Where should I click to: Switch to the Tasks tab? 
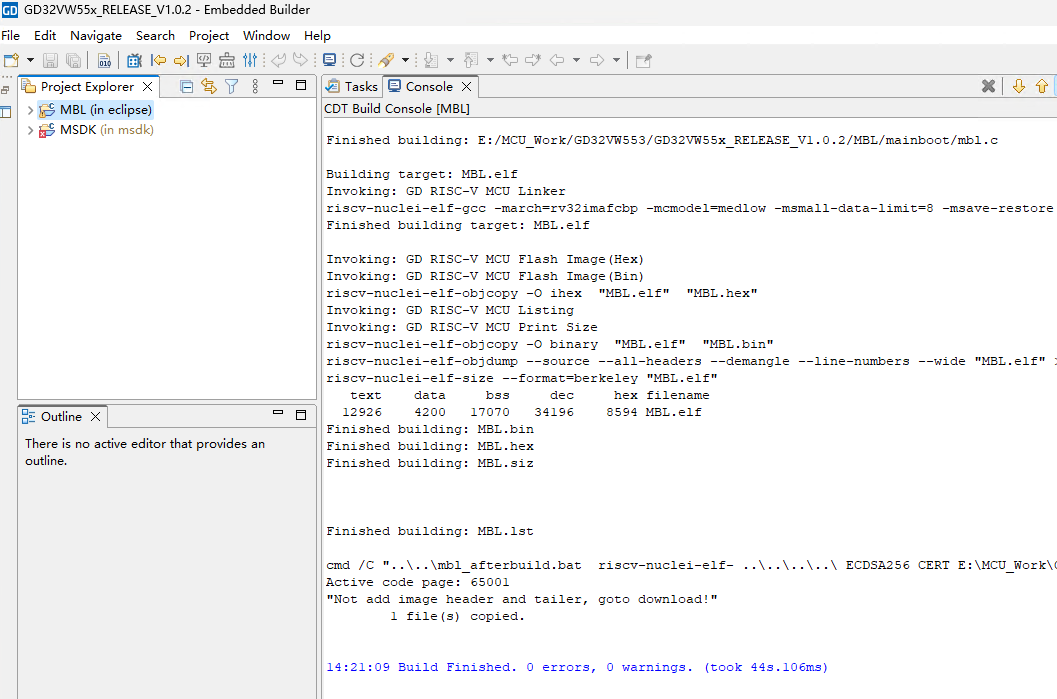click(x=353, y=87)
